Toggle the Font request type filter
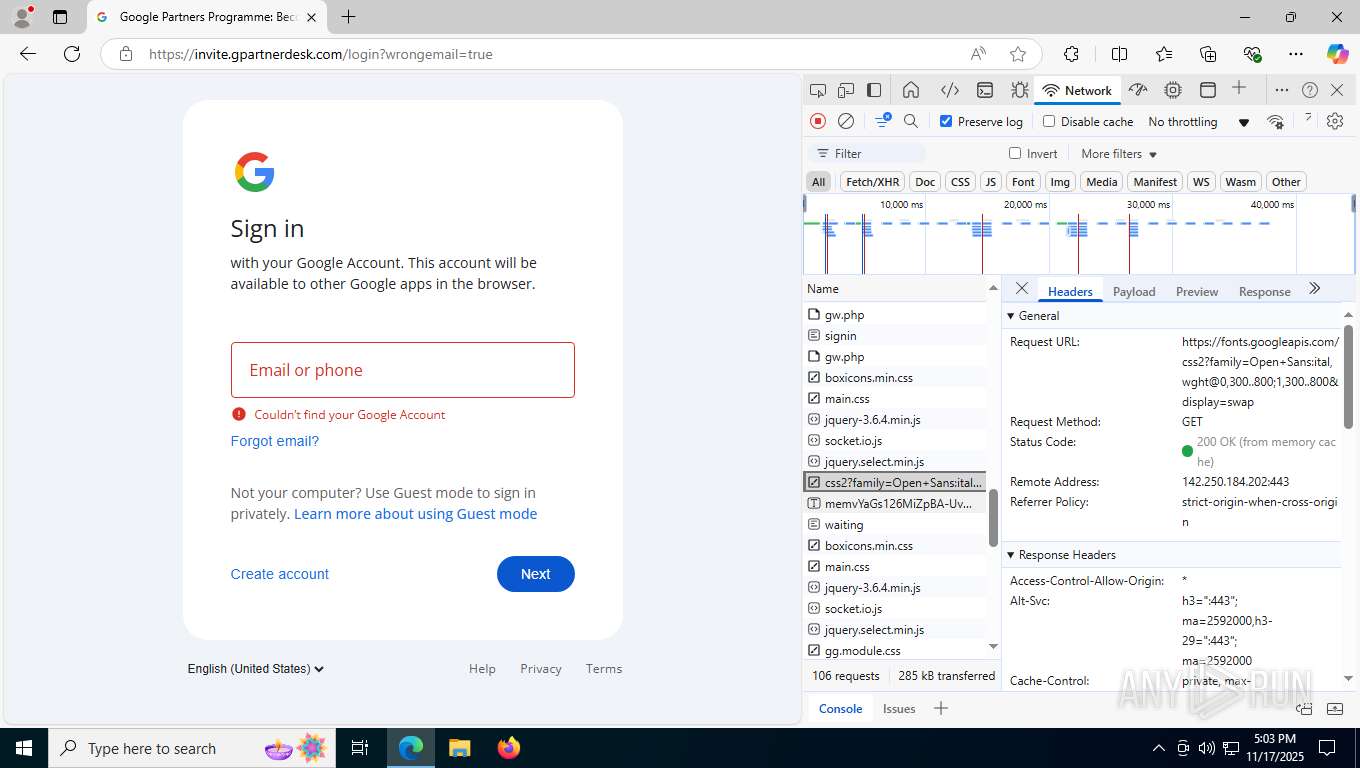The width and height of the screenshot is (1360, 768). pos(1023,182)
